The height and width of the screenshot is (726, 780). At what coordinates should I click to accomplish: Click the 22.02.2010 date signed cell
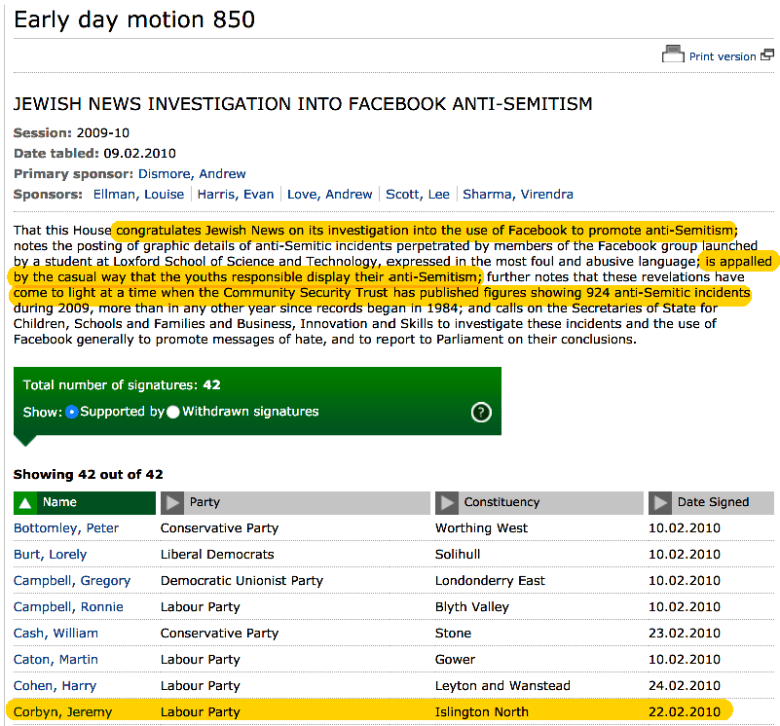pyautogui.click(x=684, y=712)
